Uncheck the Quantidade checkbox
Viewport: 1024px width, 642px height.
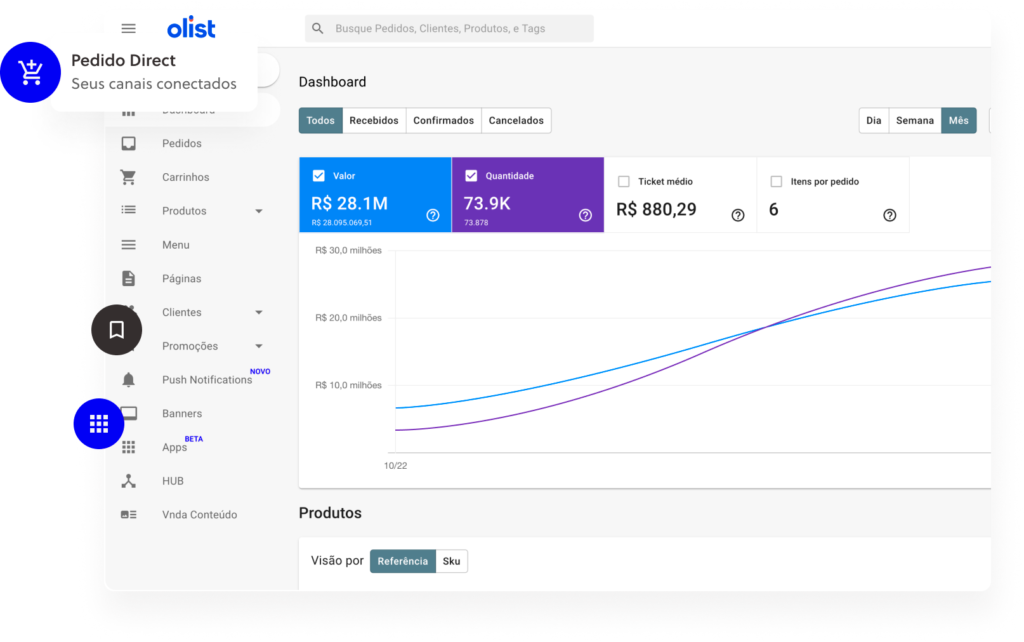471,176
